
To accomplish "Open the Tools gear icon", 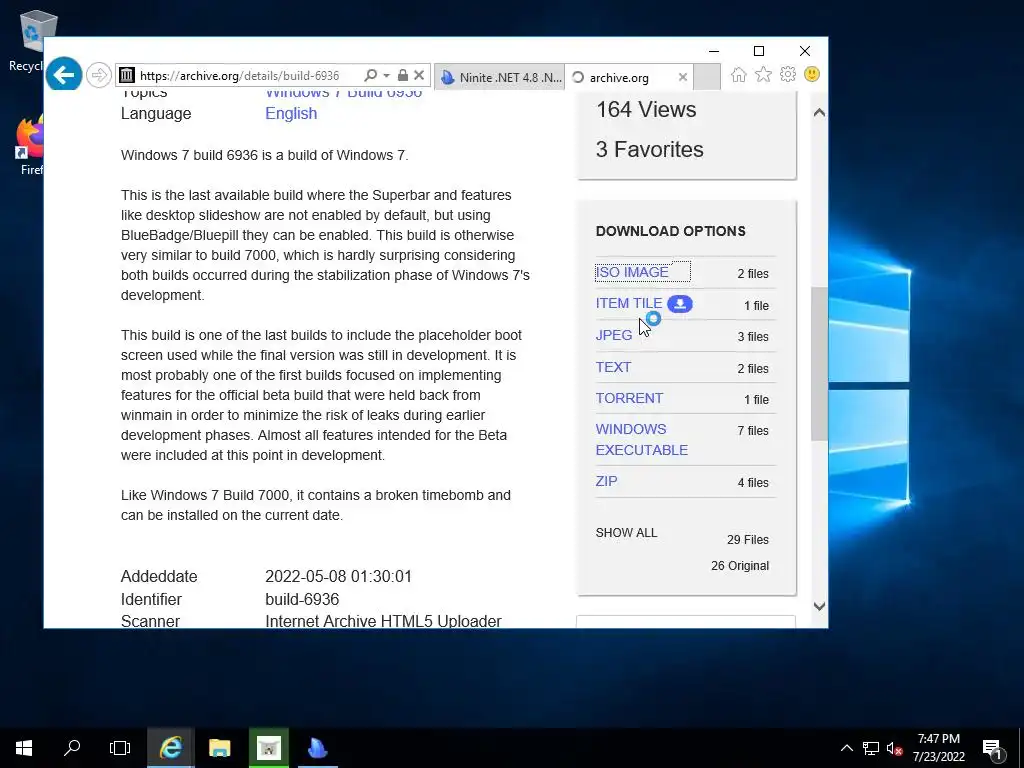I will 788,74.
